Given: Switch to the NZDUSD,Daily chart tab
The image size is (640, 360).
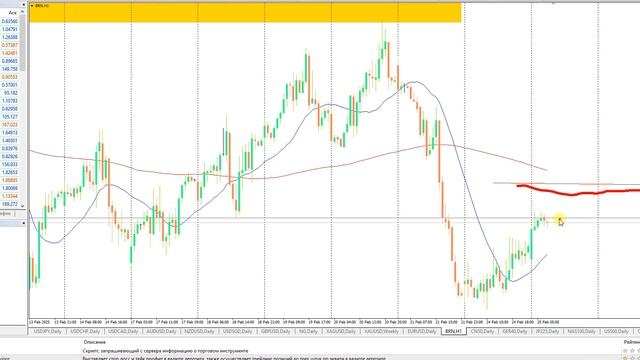Looking at the screenshot, I should [199, 331].
